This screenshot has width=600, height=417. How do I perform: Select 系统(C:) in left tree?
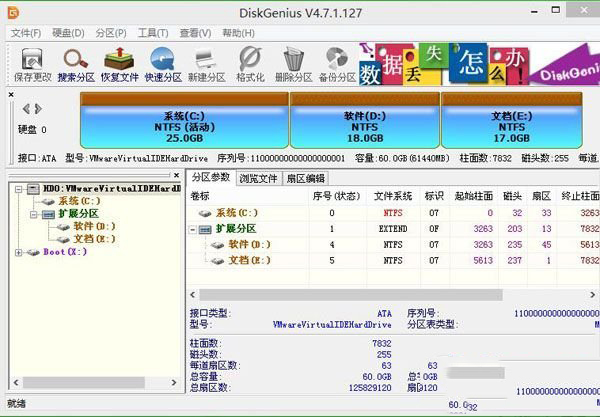coord(79,201)
